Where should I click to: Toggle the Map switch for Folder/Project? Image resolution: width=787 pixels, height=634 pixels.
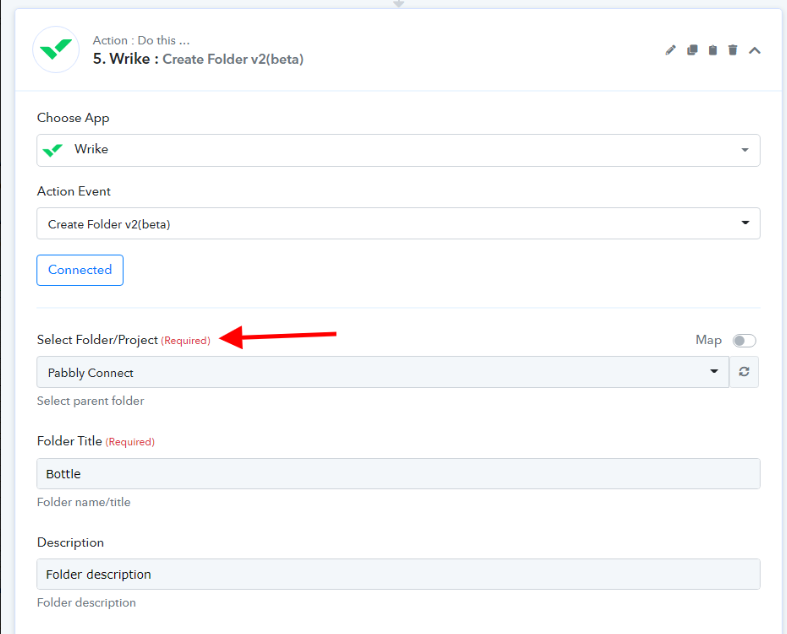click(x=744, y=341)
